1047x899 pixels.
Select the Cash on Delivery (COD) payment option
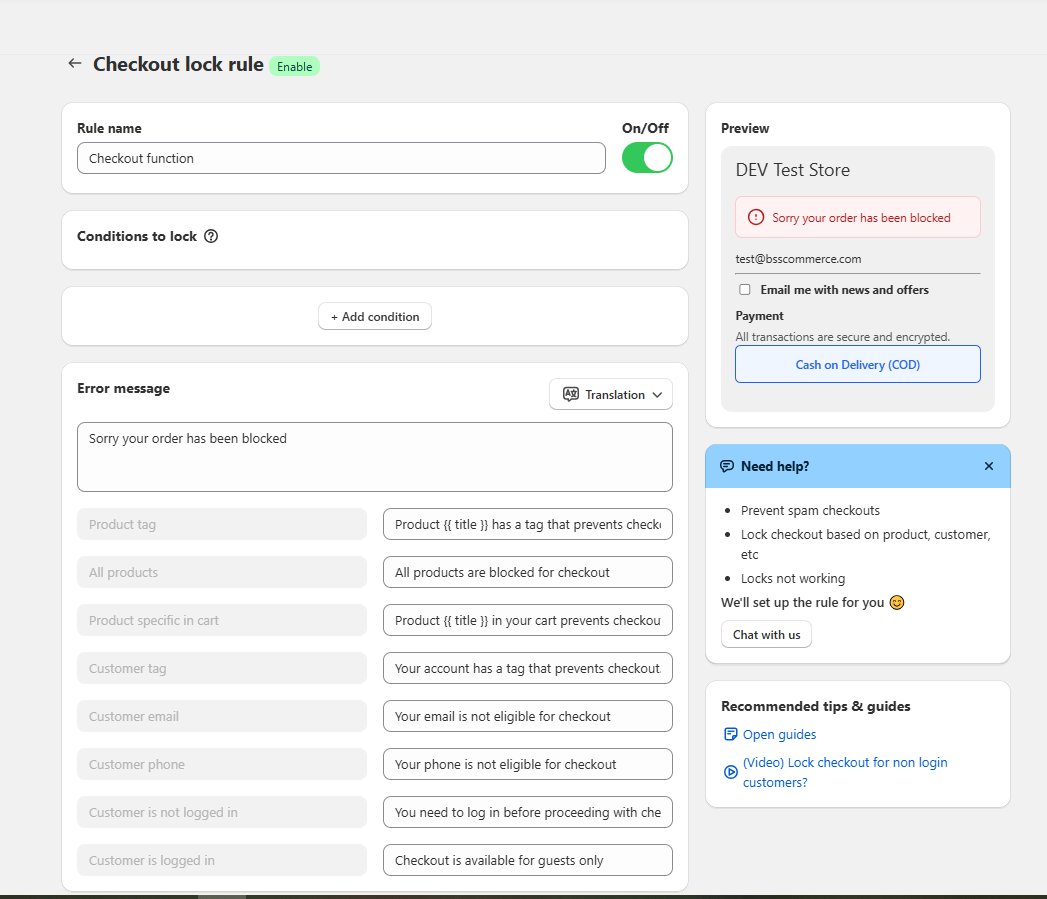tap(857, 364)
